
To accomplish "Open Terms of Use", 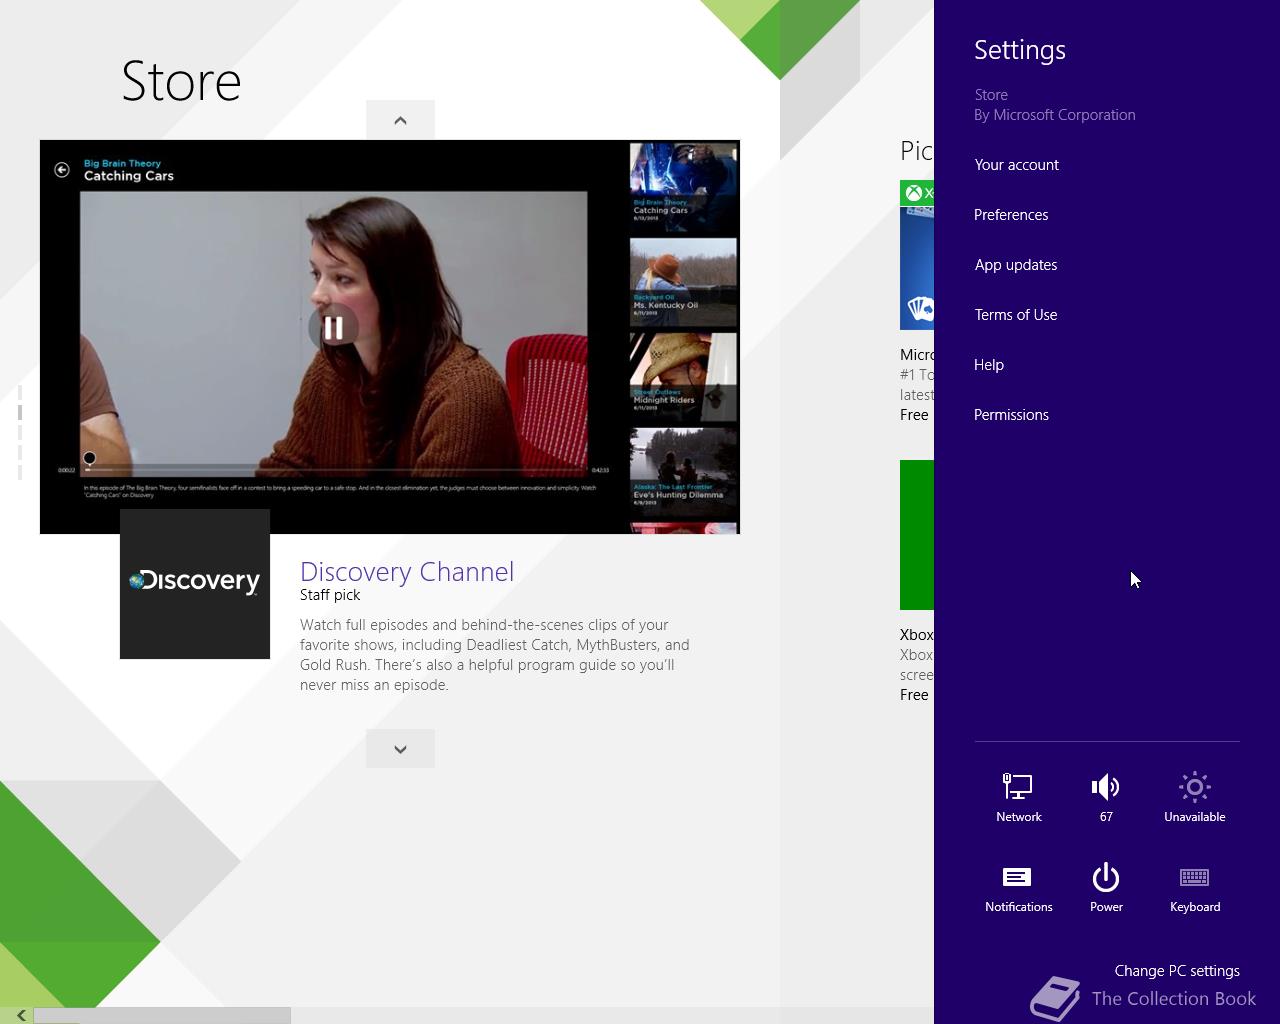I will 1016,315.
